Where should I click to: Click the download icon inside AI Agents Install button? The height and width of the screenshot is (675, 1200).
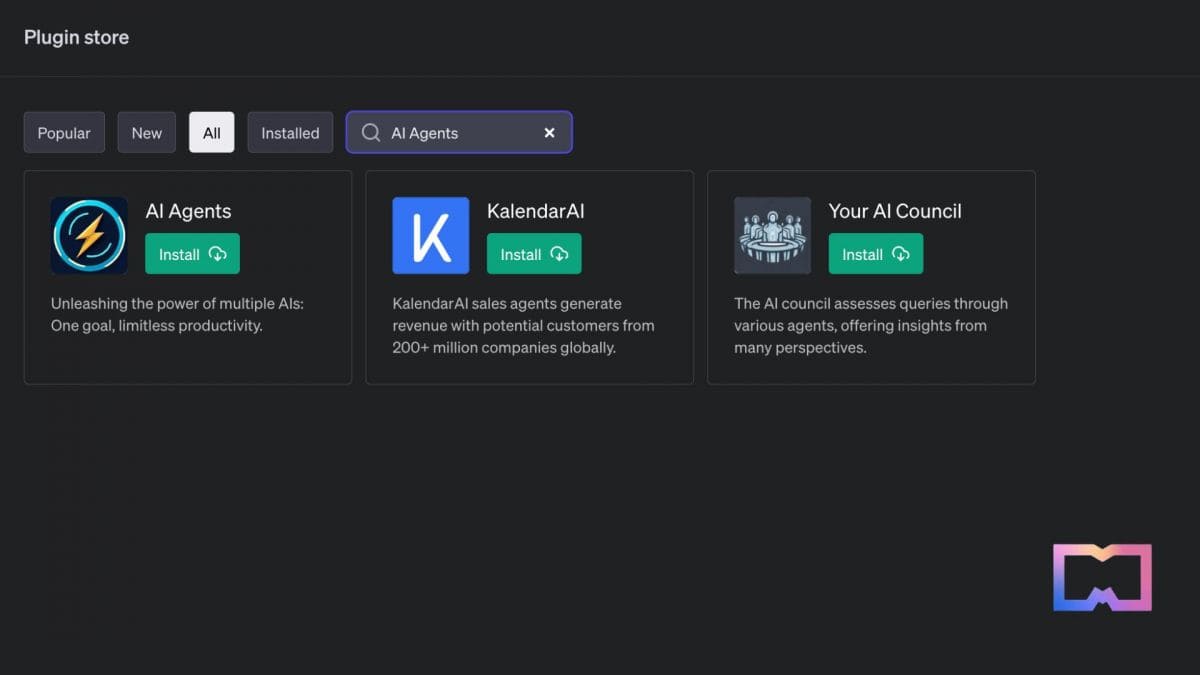tap(219, 254)
